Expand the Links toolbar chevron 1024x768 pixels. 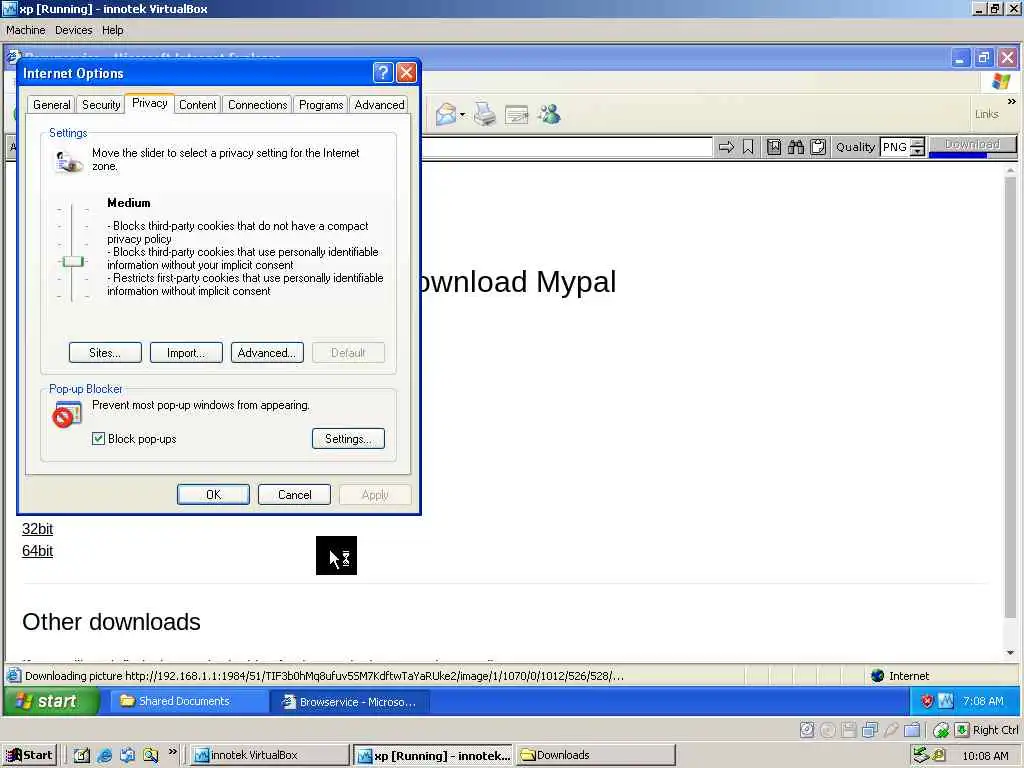pyautogui.click(x=1012, y=101)
